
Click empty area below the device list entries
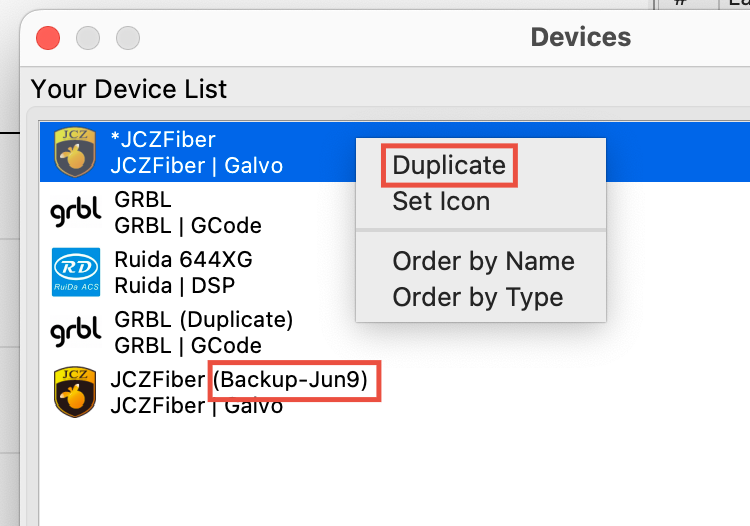tap(395, 473)
